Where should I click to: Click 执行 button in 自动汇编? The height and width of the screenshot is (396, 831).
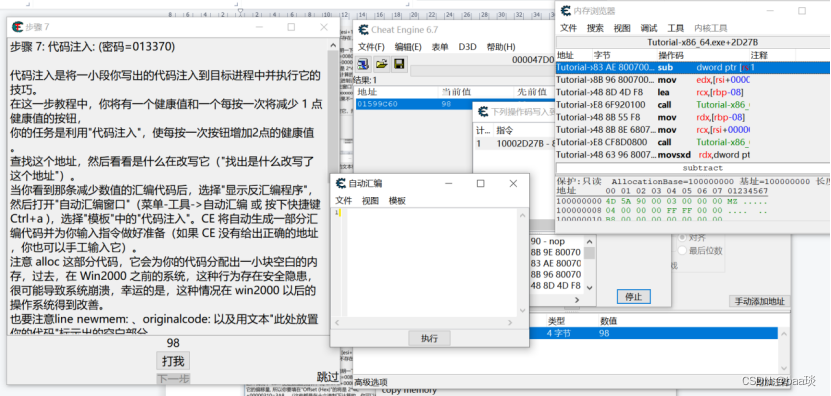tap(429, 338)
